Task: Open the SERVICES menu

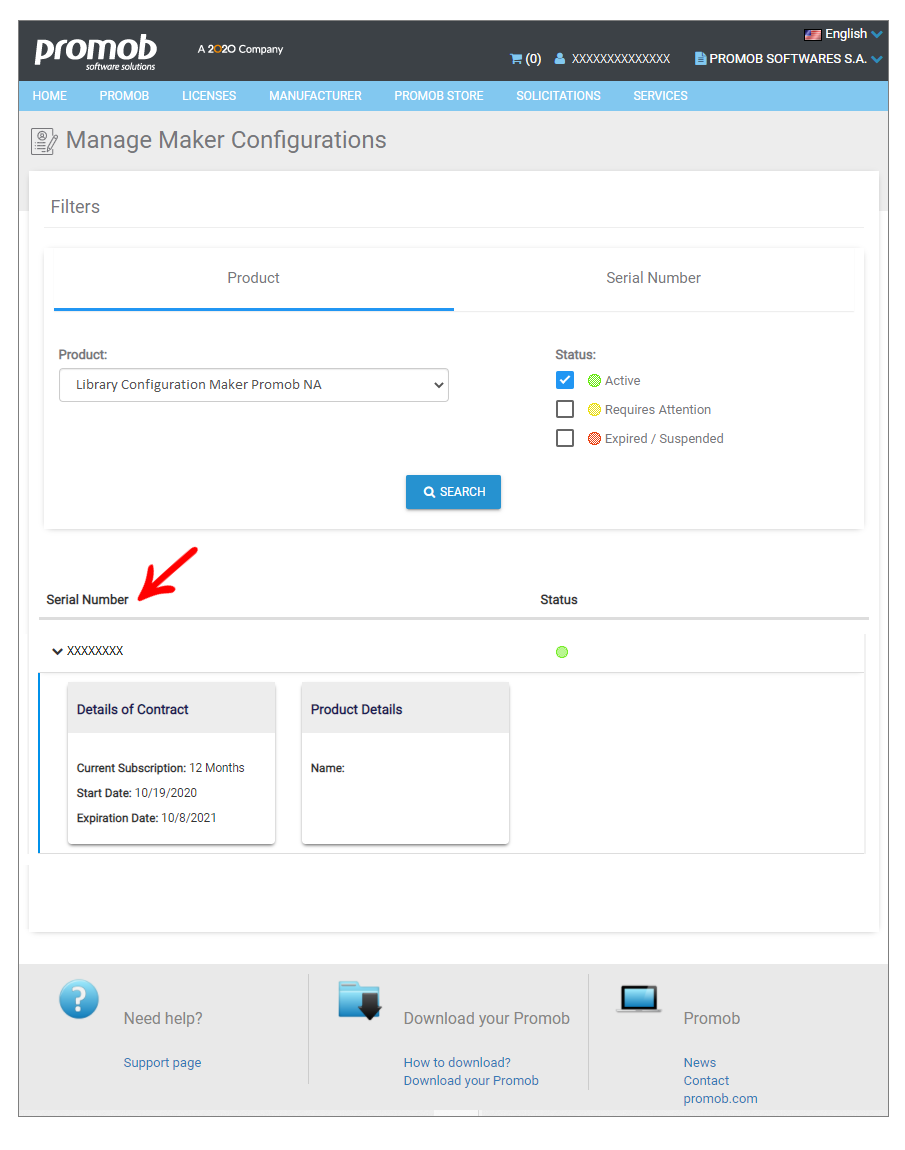Action: (661, 96)
